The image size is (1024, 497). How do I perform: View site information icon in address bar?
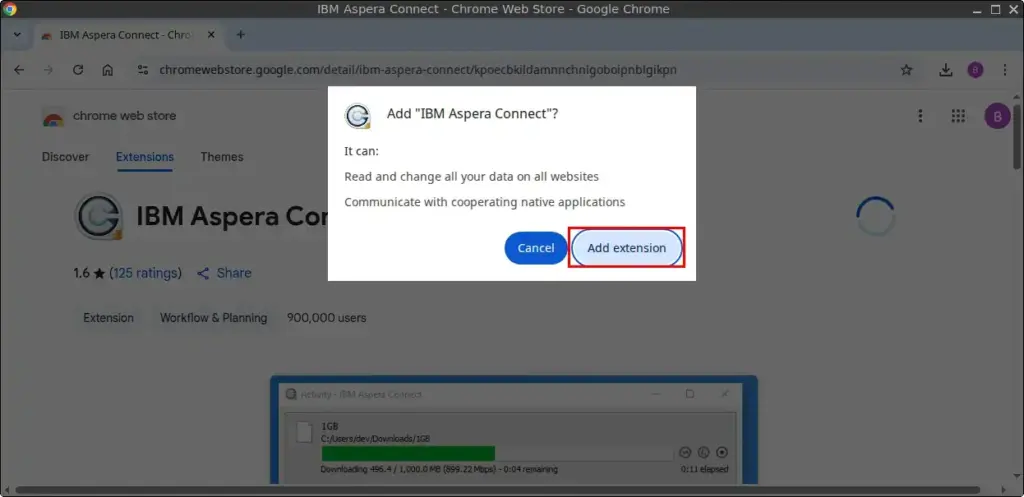click(143, 70)
